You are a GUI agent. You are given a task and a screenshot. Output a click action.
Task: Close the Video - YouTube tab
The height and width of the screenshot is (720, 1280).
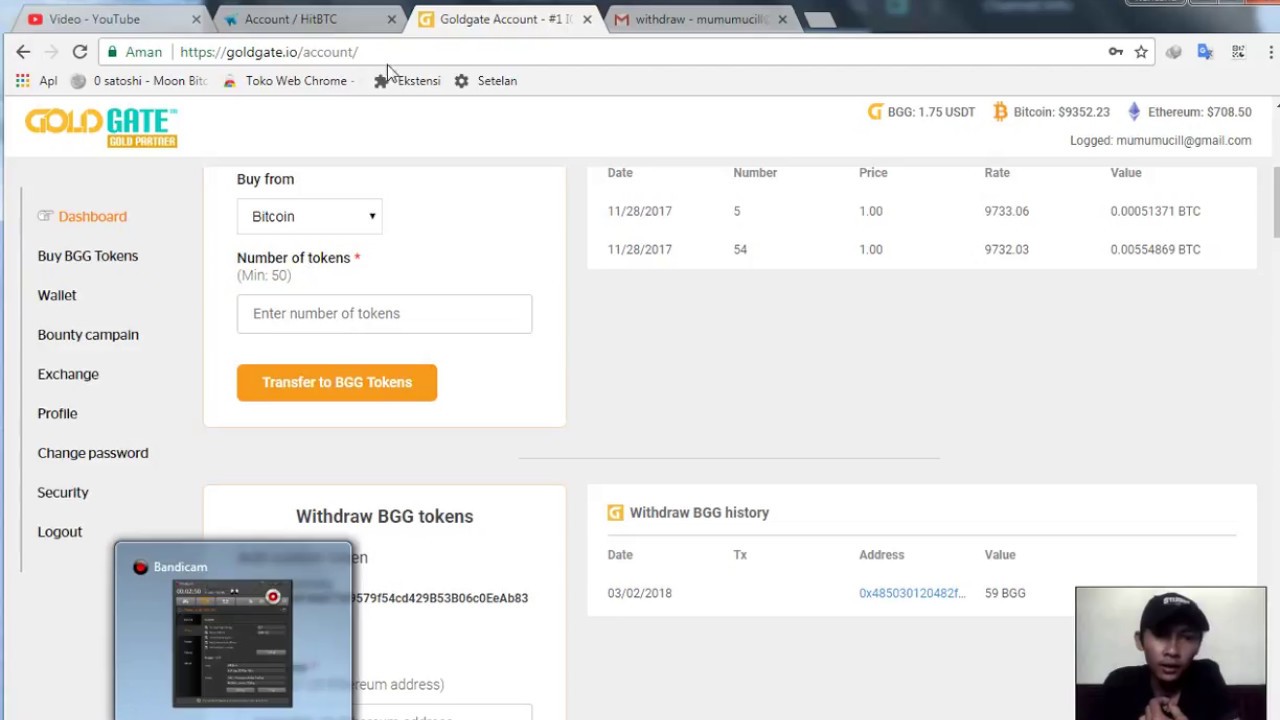[196, 19]
